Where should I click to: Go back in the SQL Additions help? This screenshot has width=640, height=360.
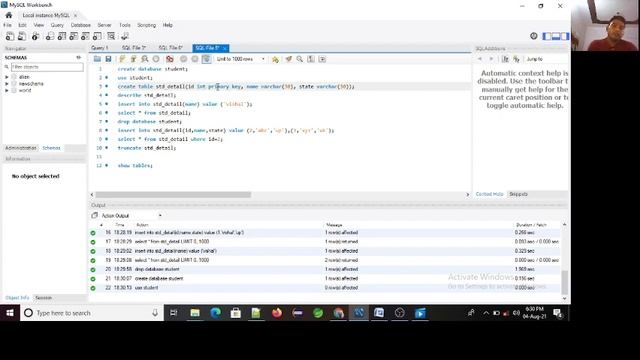[x=480, y=59]
